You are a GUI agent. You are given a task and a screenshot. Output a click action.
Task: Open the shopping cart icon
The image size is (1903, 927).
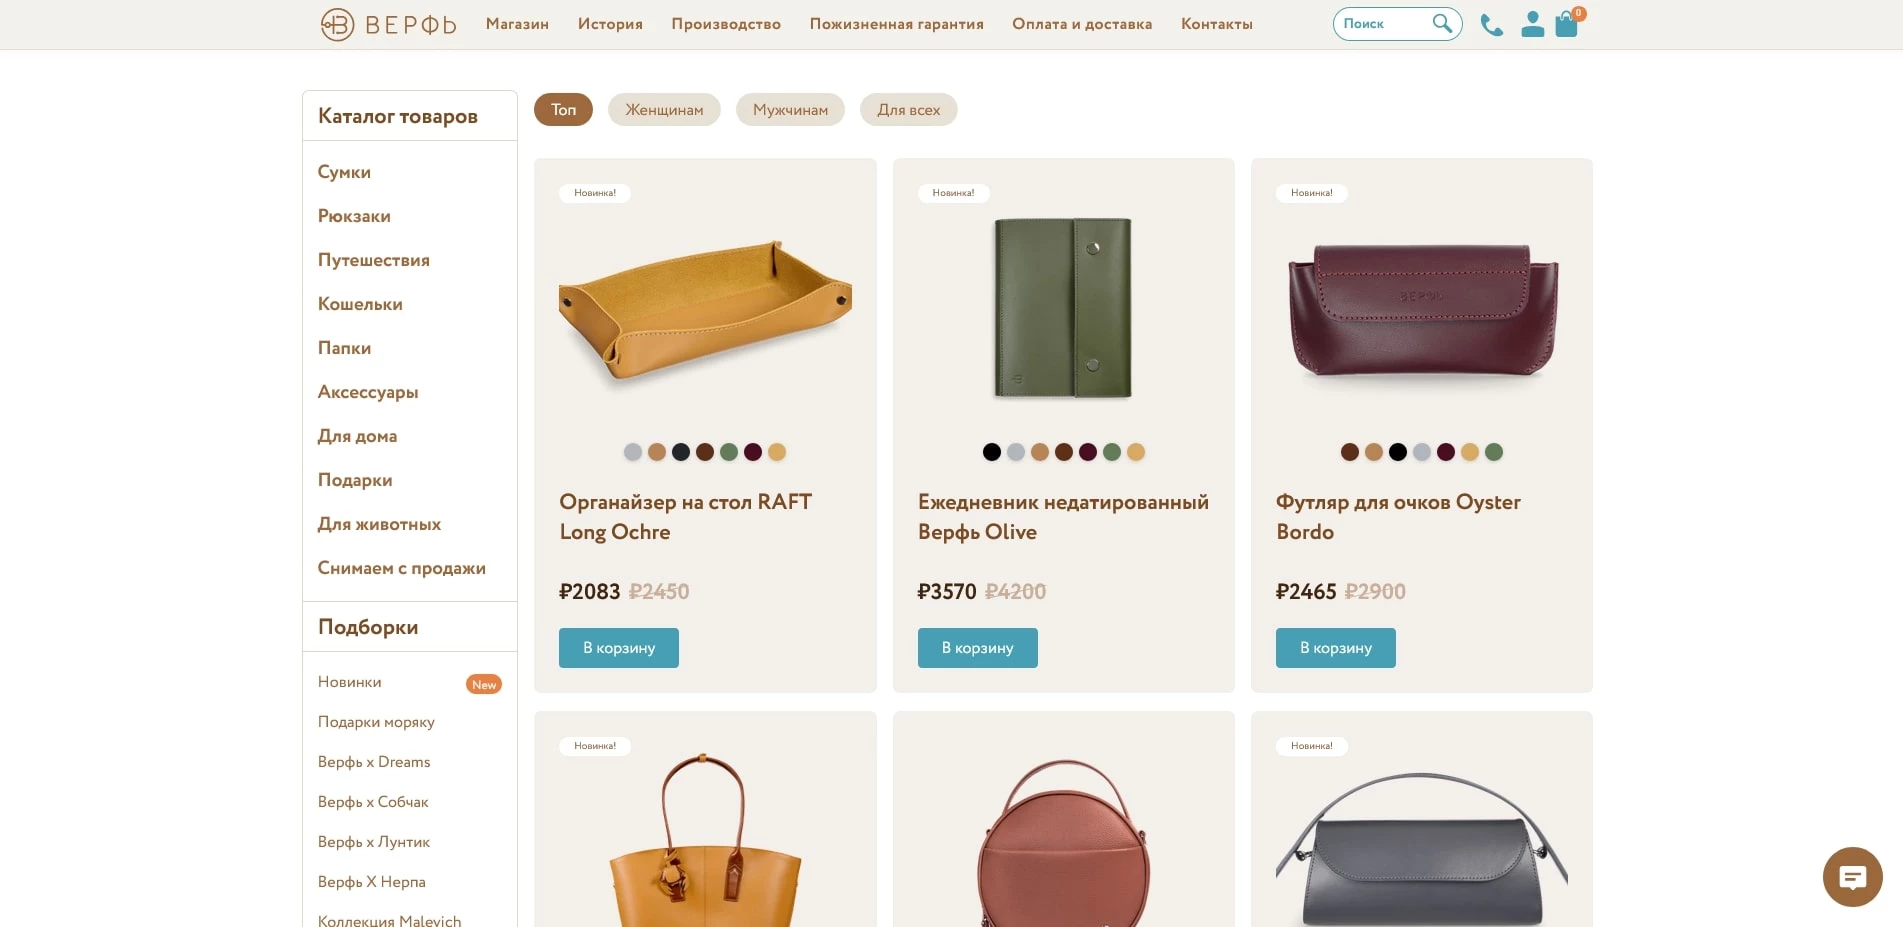tap(1566, 25)
